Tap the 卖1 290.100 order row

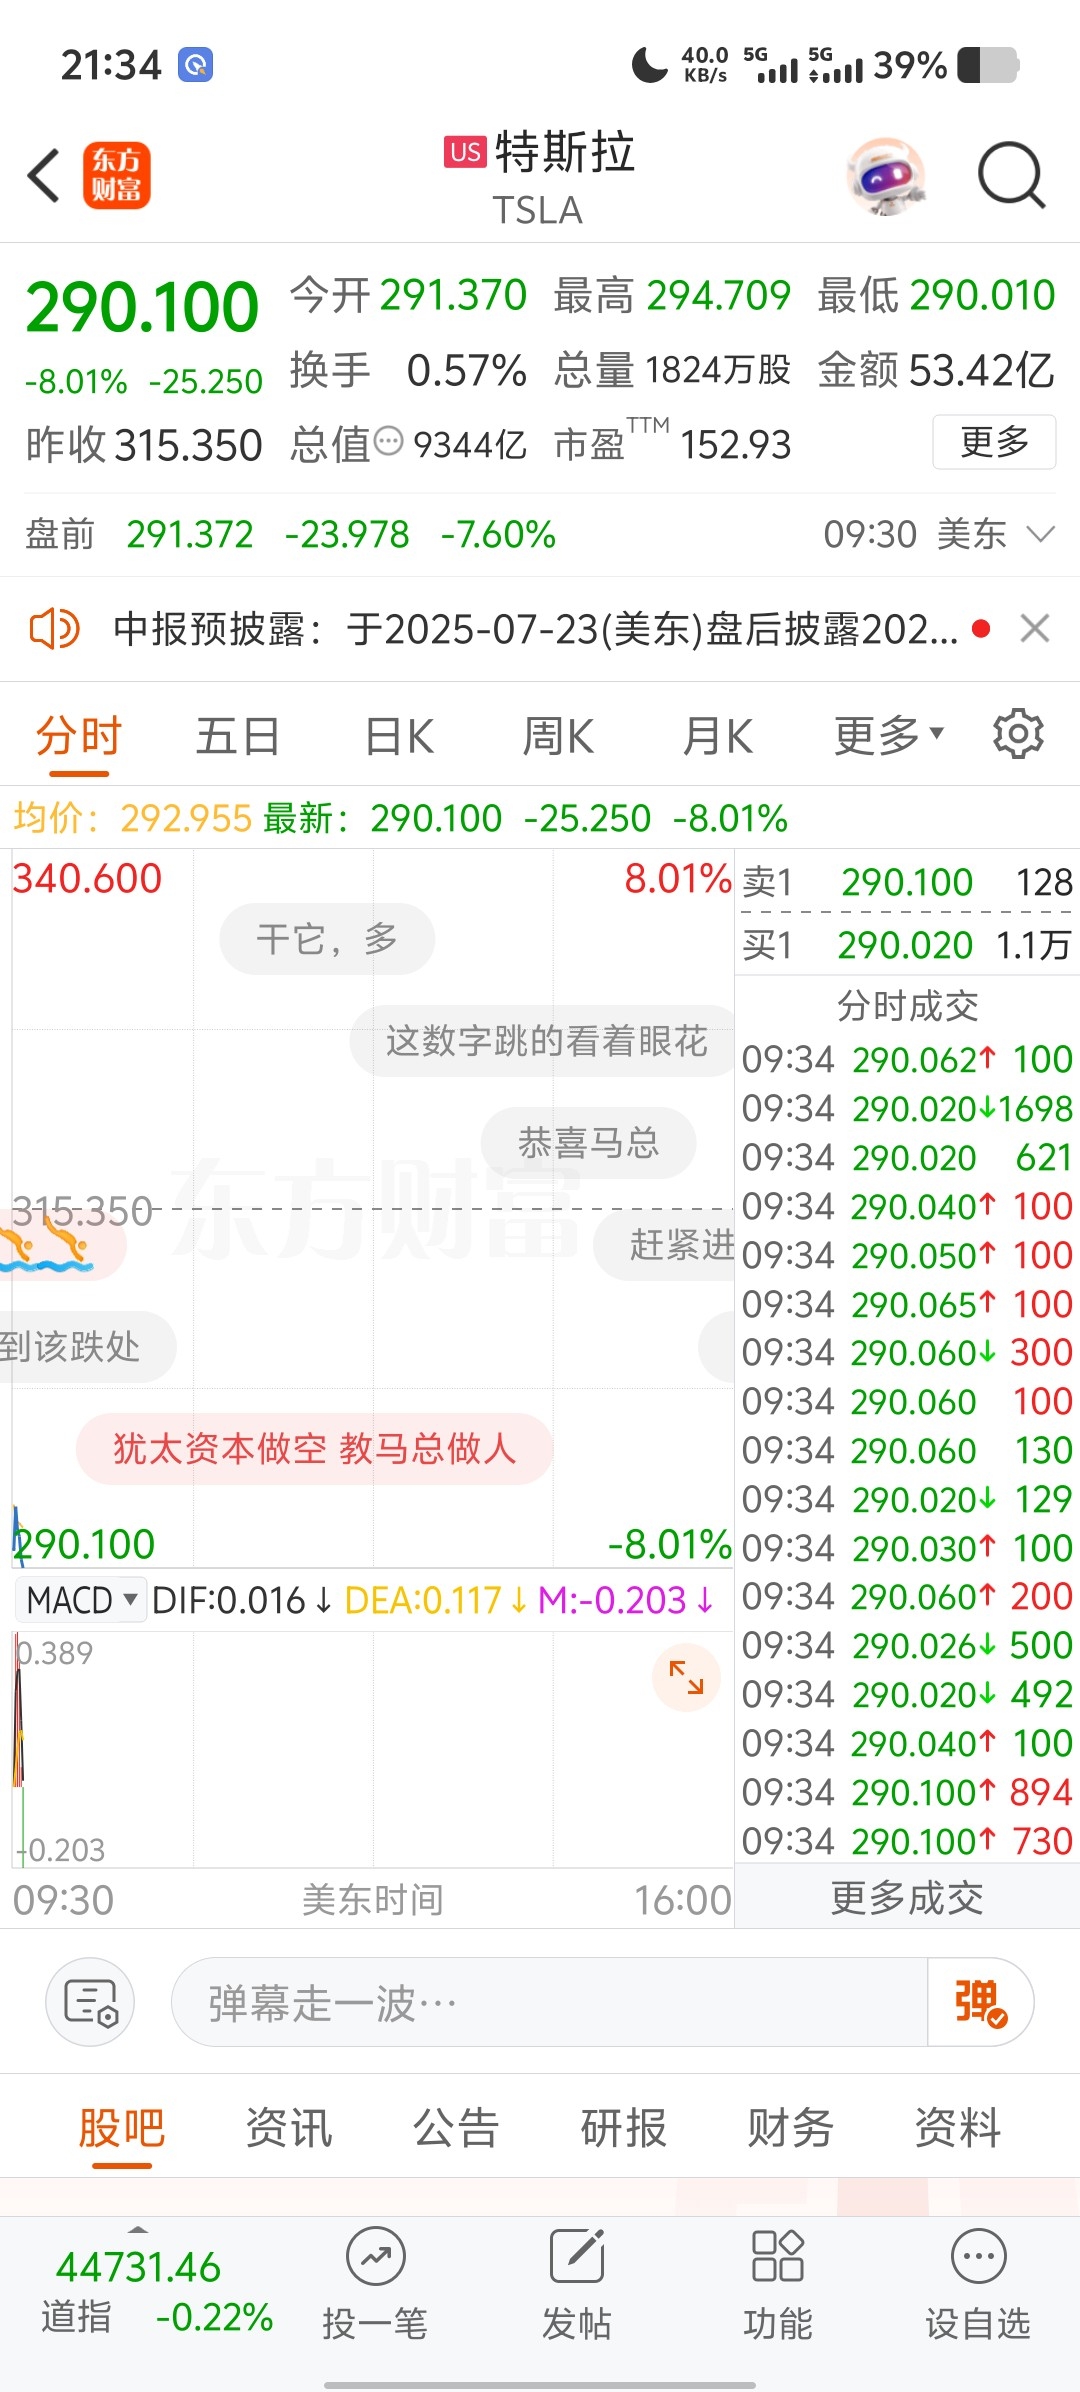pos(907,882)
